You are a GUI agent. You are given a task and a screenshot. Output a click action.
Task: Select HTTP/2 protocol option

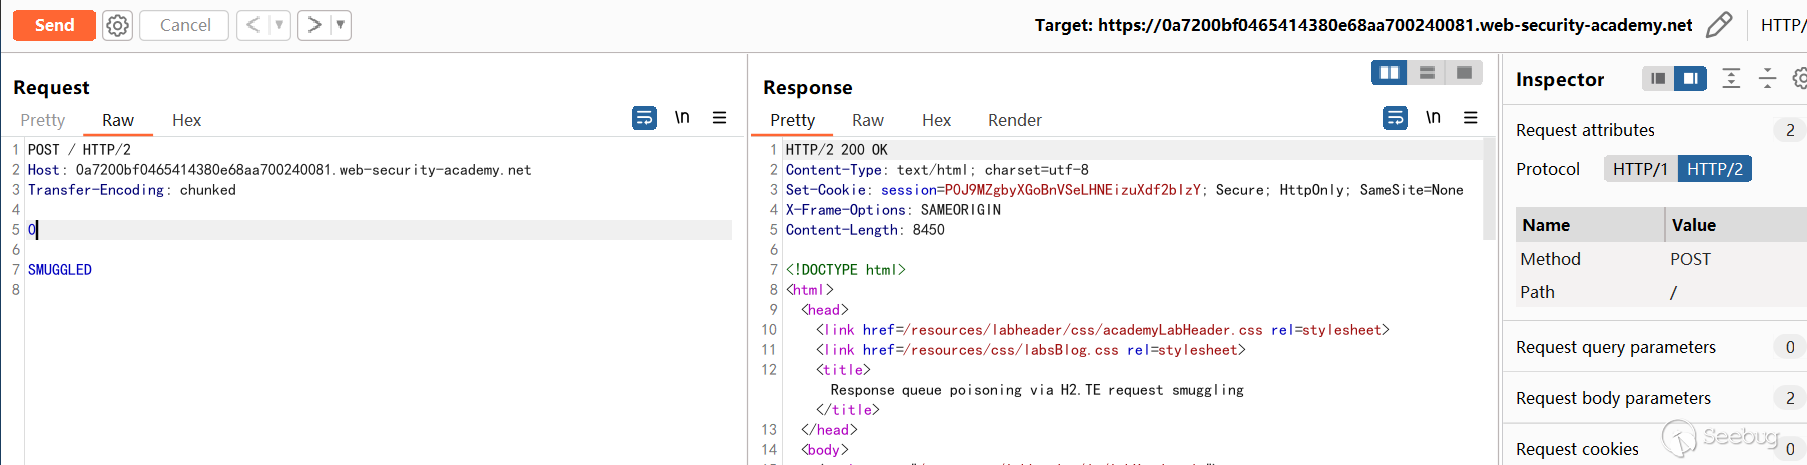tap(1714, 169)
